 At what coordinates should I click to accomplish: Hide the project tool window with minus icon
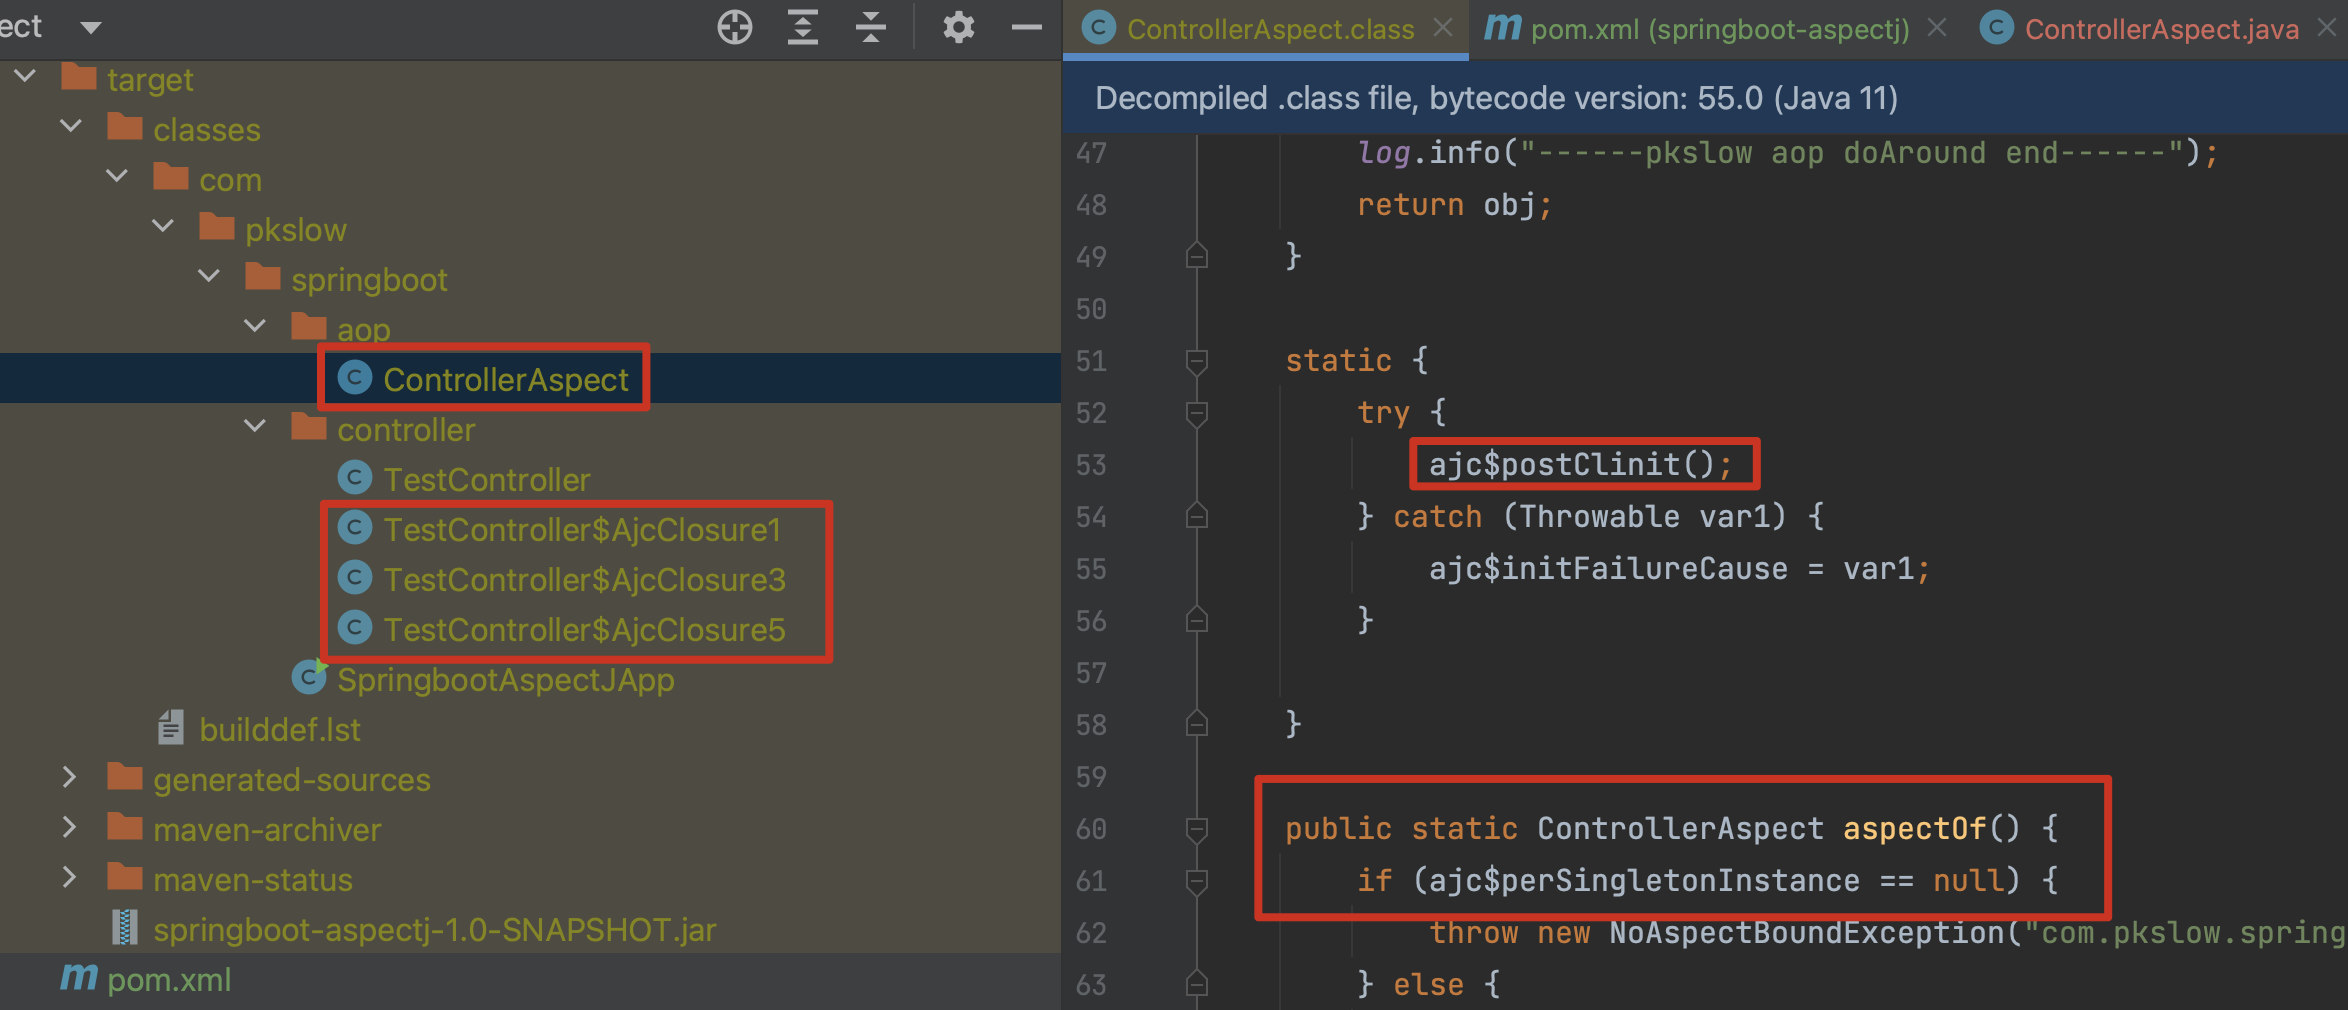1026,27
